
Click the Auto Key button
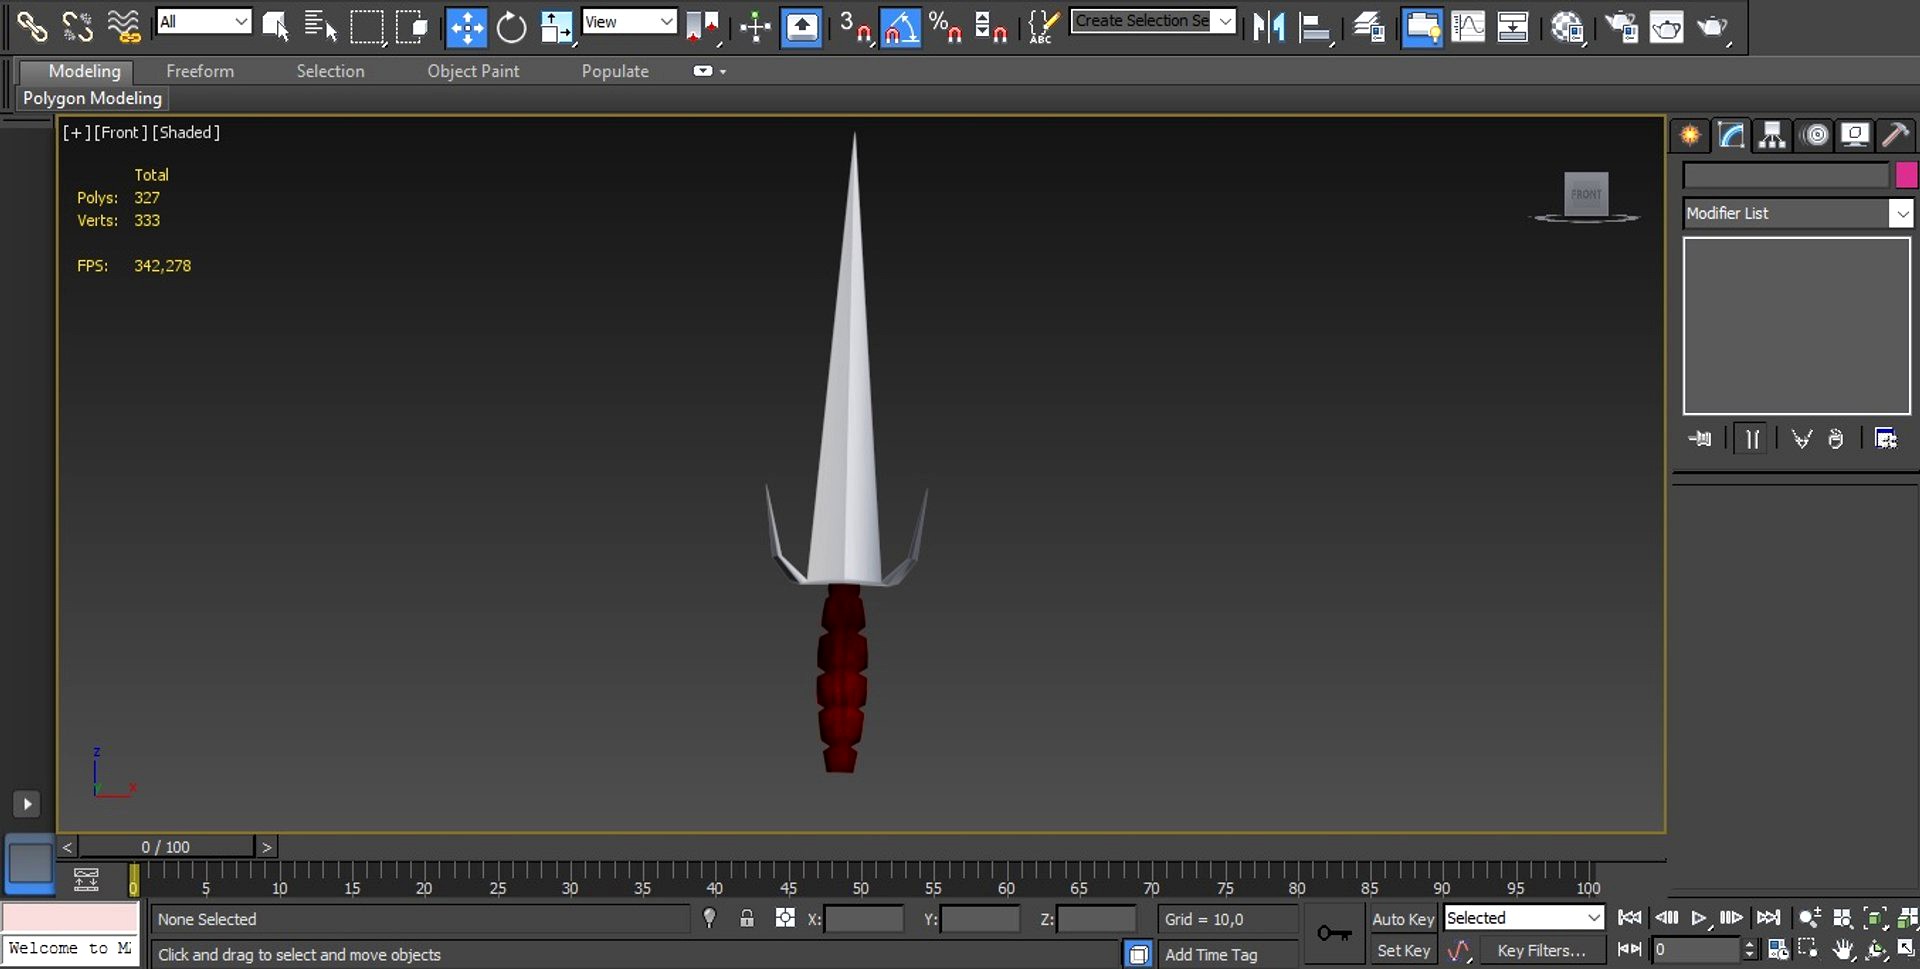click(x=1403, y=919)
